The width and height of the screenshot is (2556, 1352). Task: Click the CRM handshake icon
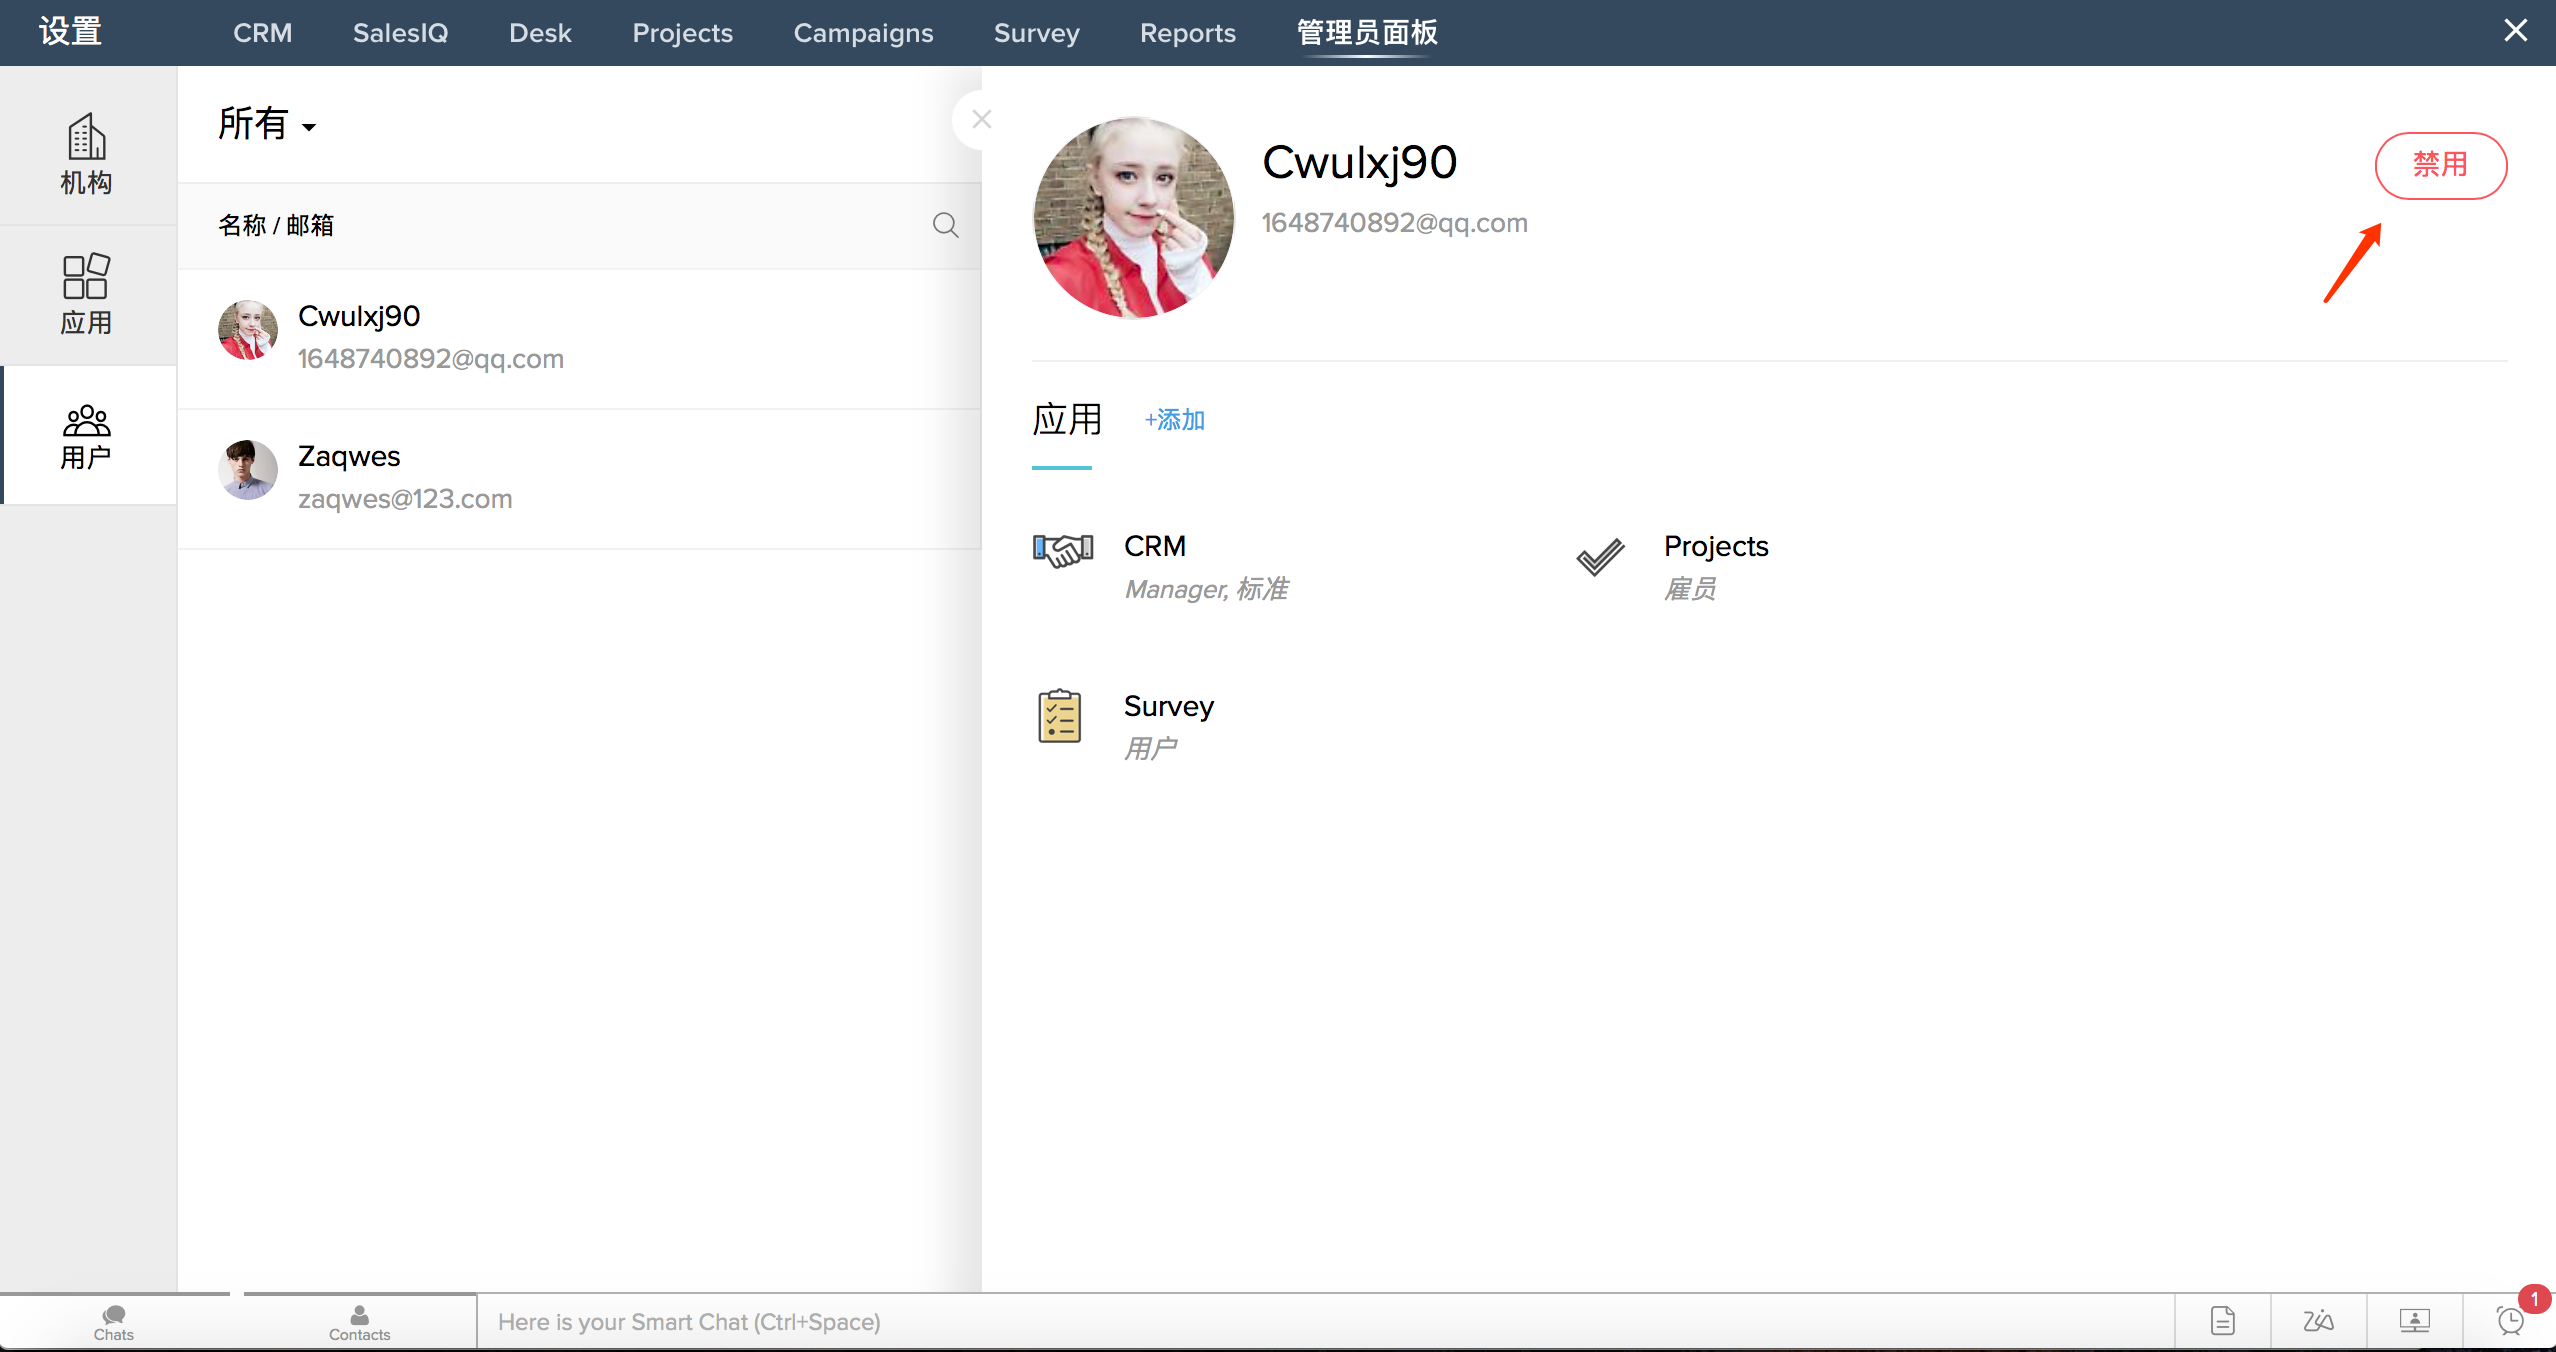coord(1062,551)
